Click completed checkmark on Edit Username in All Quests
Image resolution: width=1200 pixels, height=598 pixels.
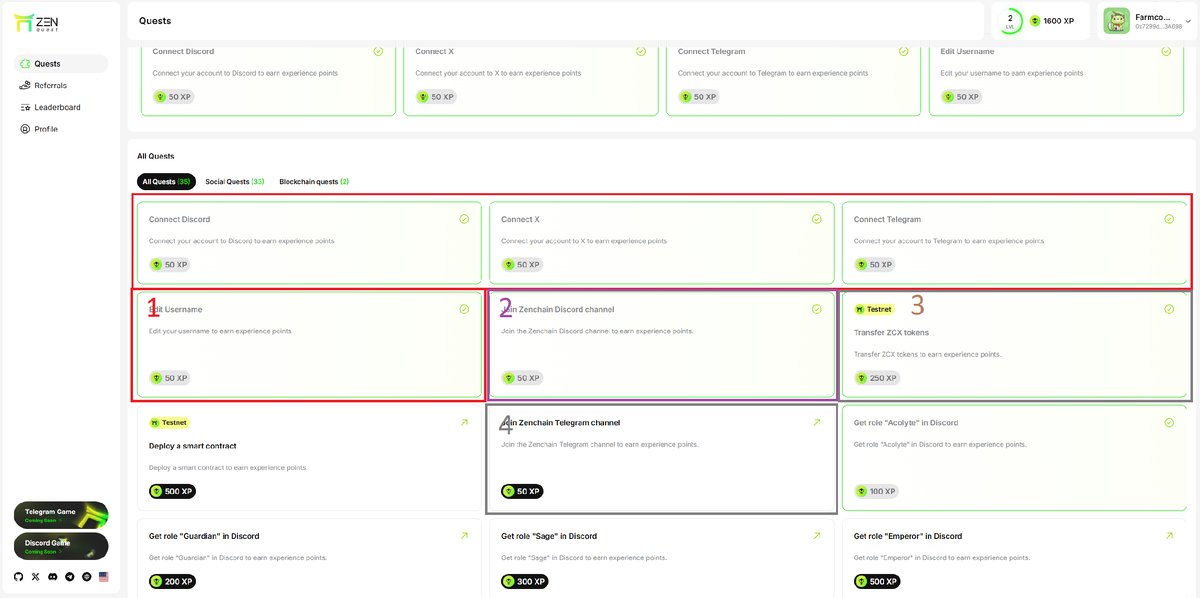click(464, 310)
